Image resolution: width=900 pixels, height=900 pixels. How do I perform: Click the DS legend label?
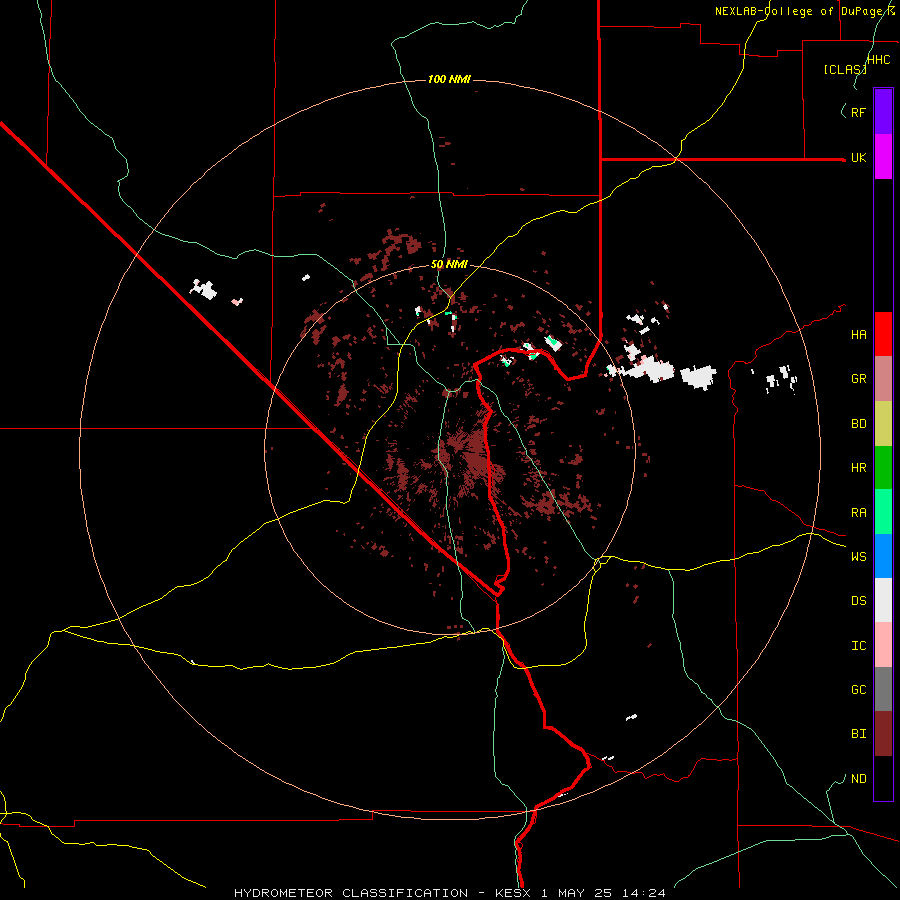point(858,601)
